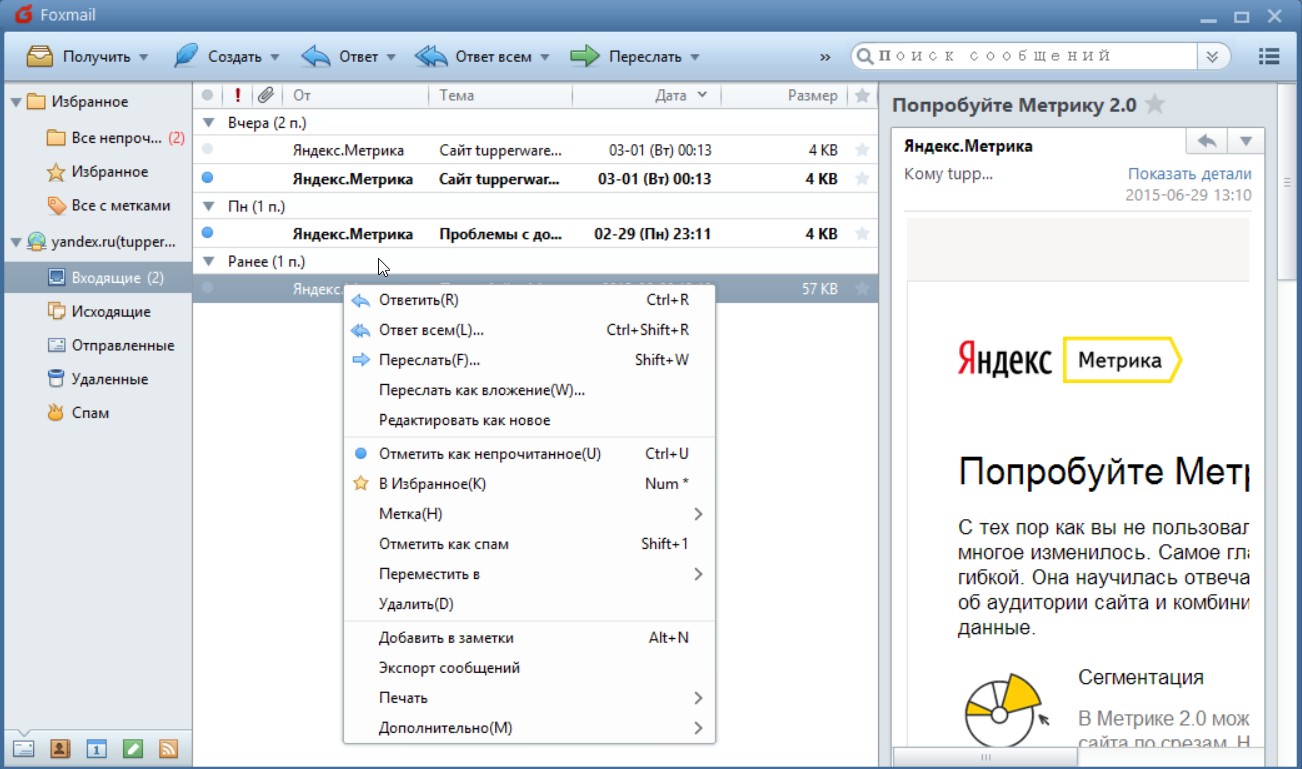The width and height of the screenshot is (1302, 769).
Task: Click the Переслать green arrow icon
Action: point(585,56)
